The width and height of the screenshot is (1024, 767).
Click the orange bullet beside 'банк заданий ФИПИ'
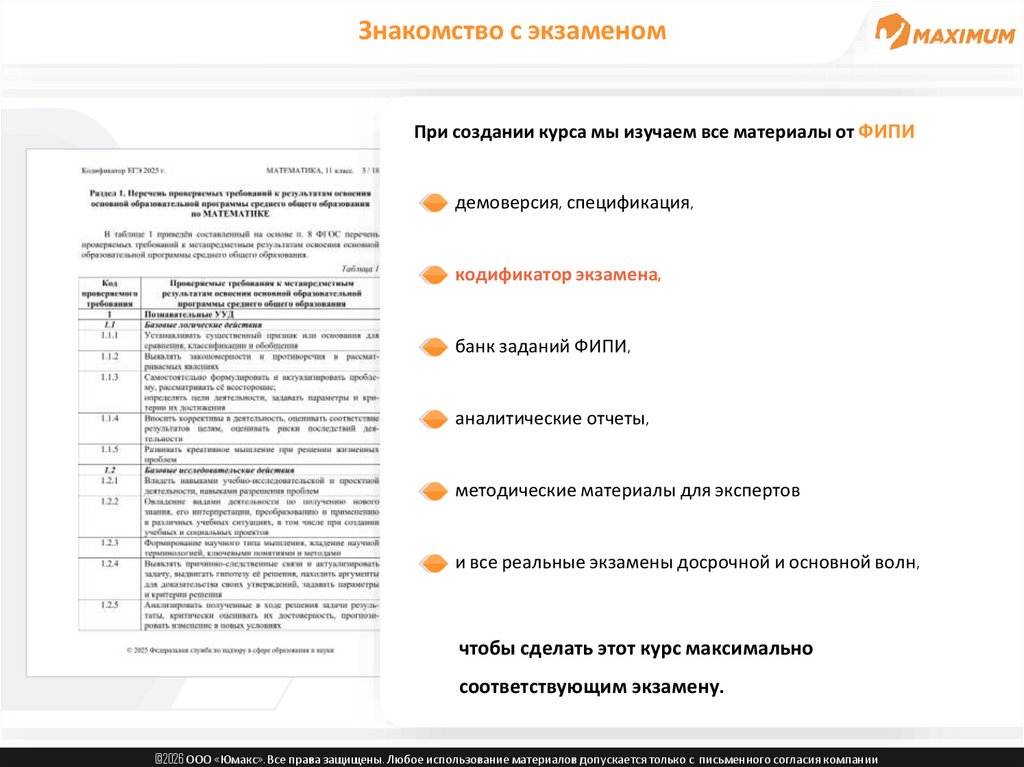[x=433, y=346]
